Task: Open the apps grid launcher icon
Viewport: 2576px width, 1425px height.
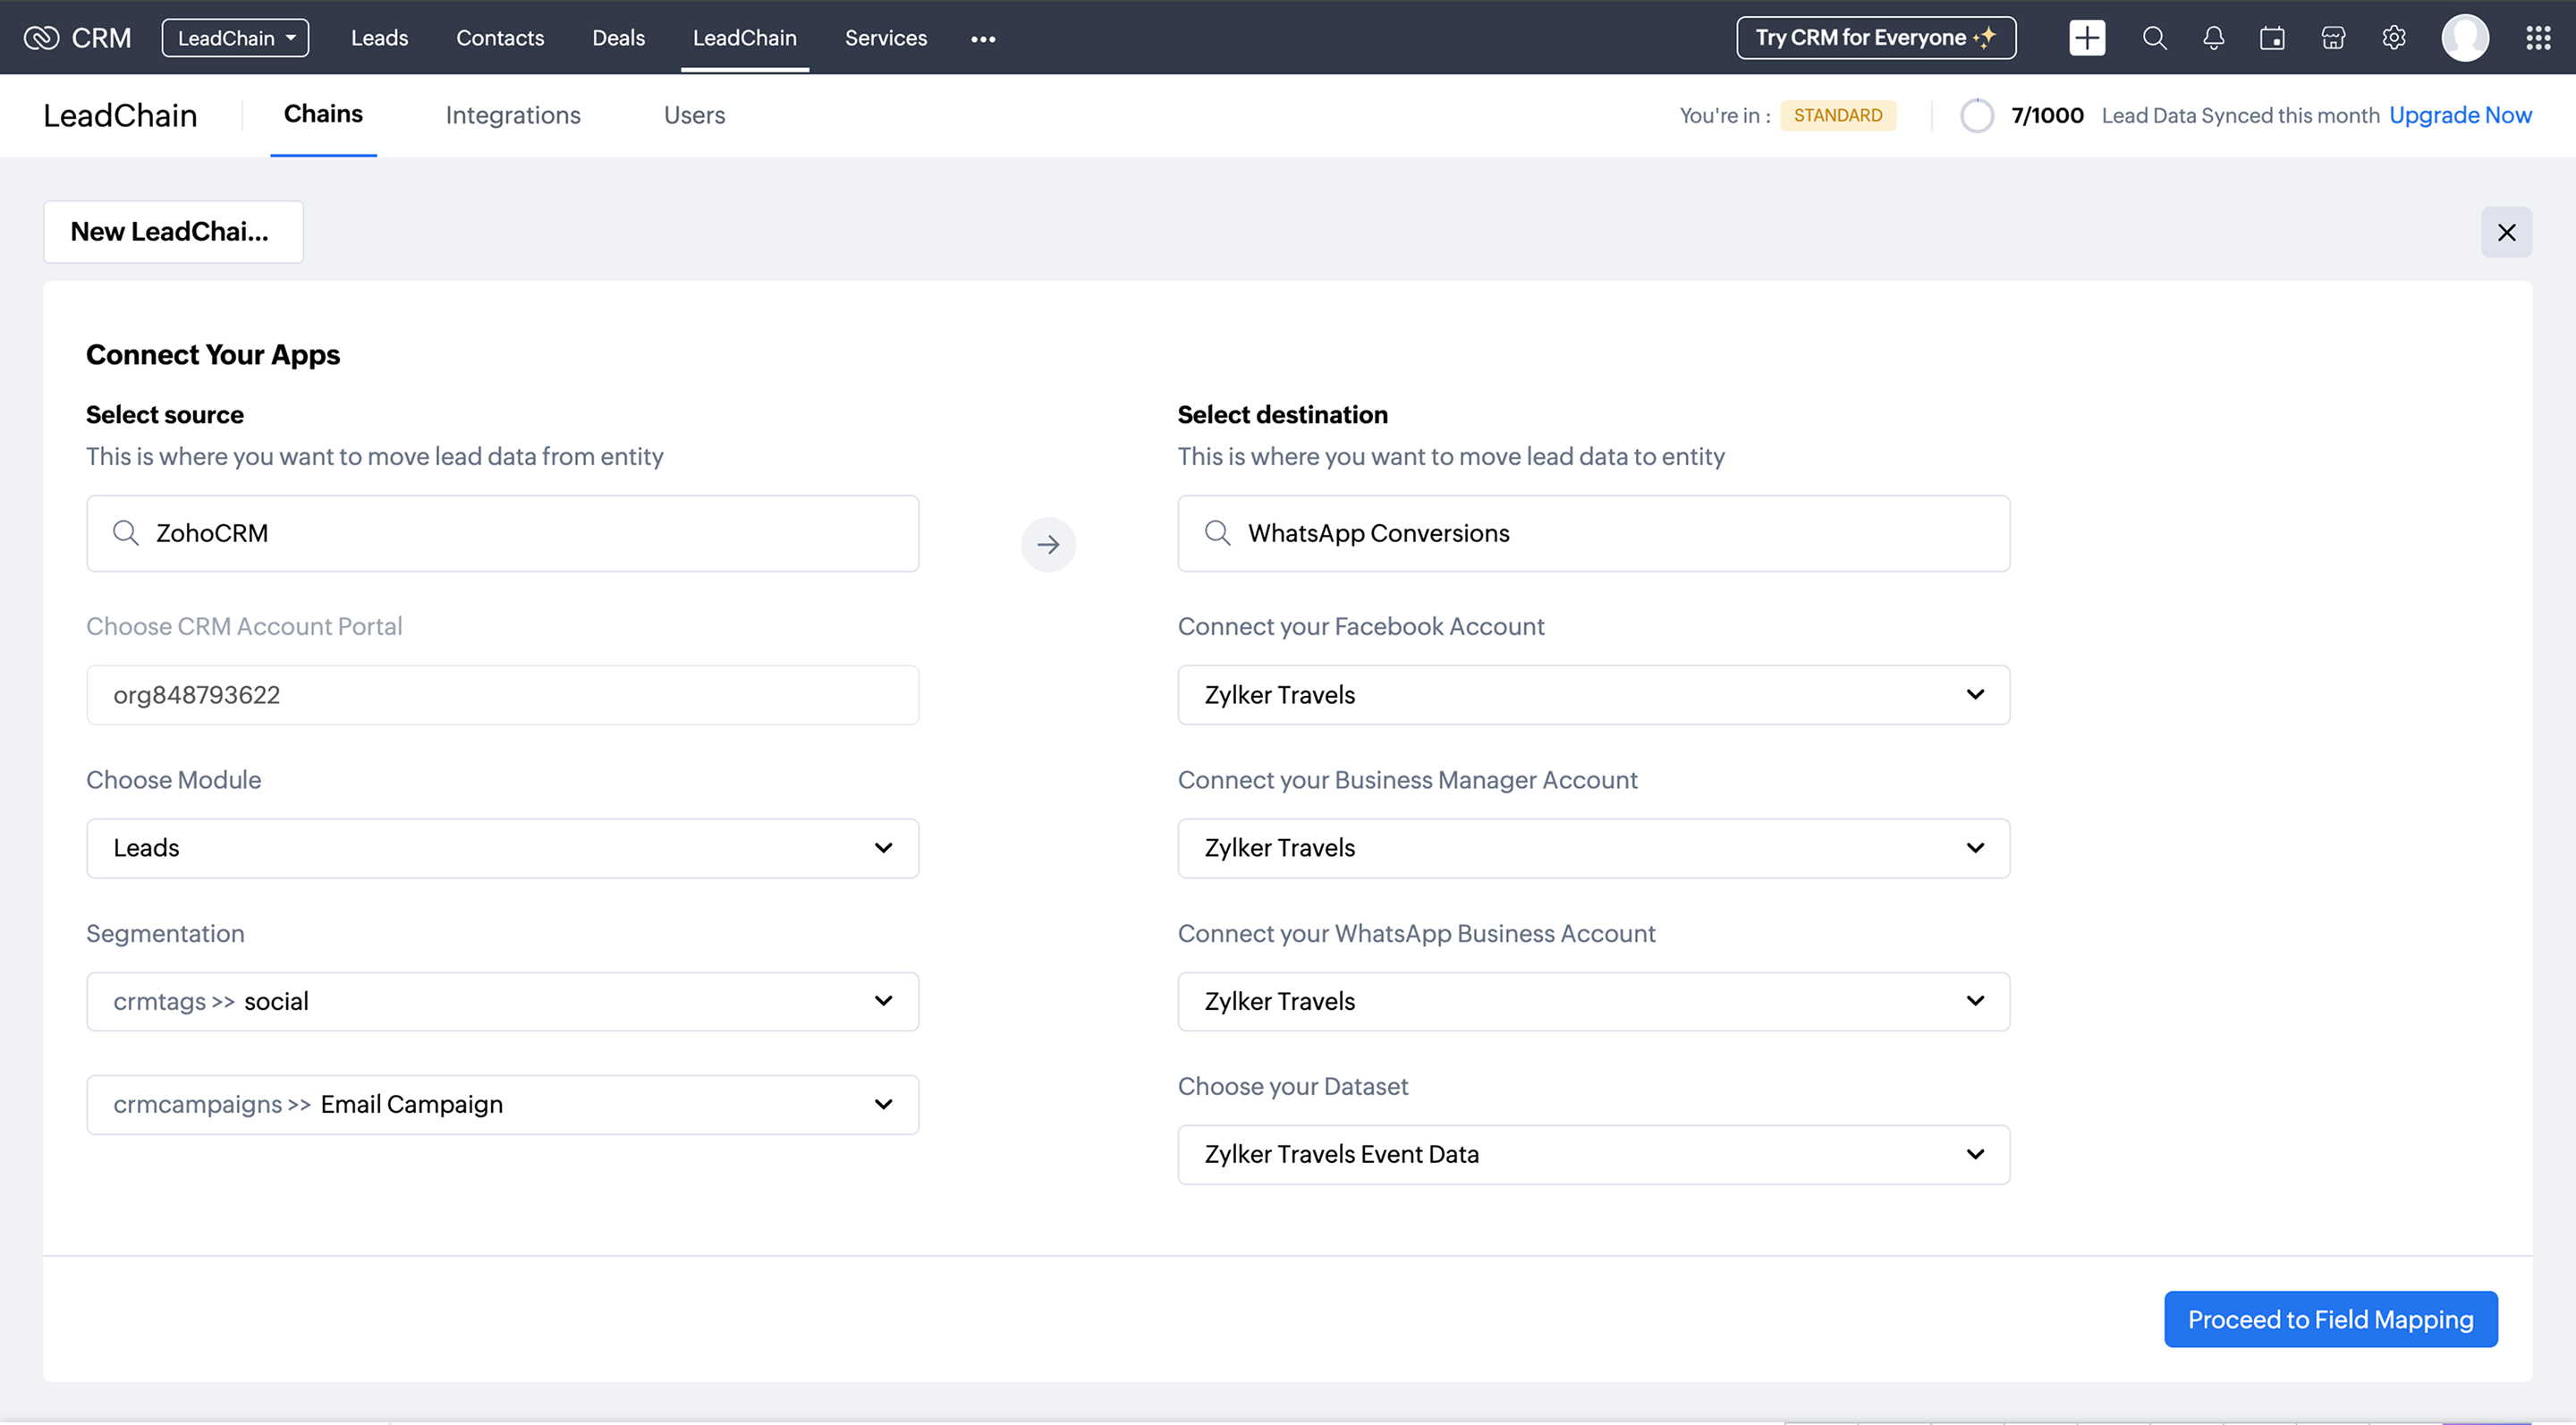Action: tap(2538, 38)
